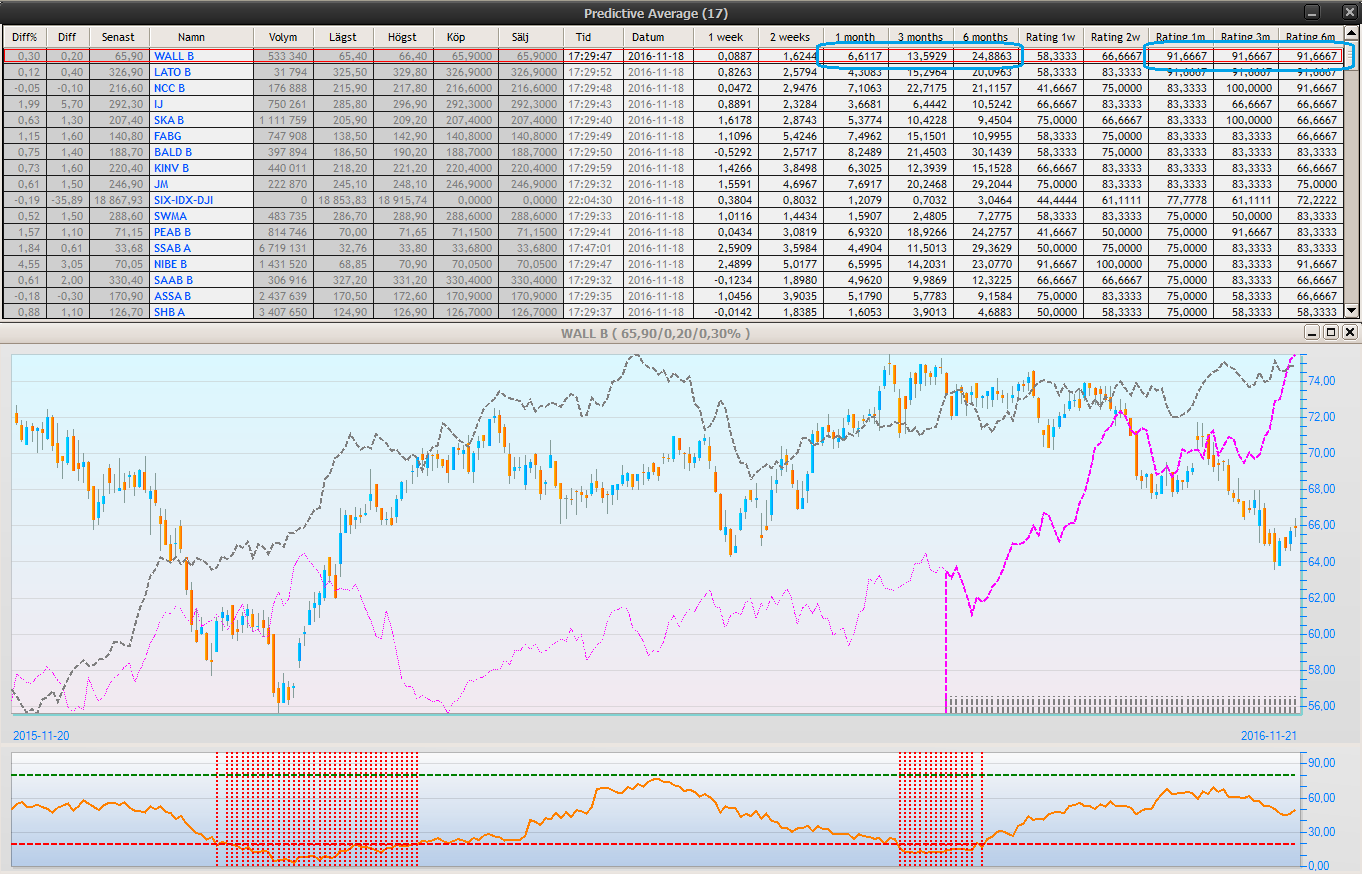This screenshot has height=874, width=1362.
Task: Sort by the Rating 1w column header
Action: click(x=1050, y=37)
